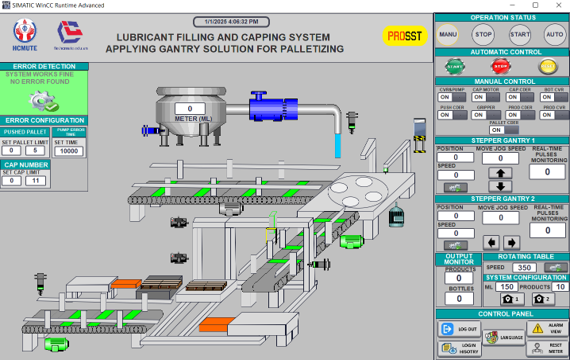Image resolution: width=570 pixels, height=360 pixels.
Task: Toggle the GRIPPER manual switch
Action: click(485, 115)
